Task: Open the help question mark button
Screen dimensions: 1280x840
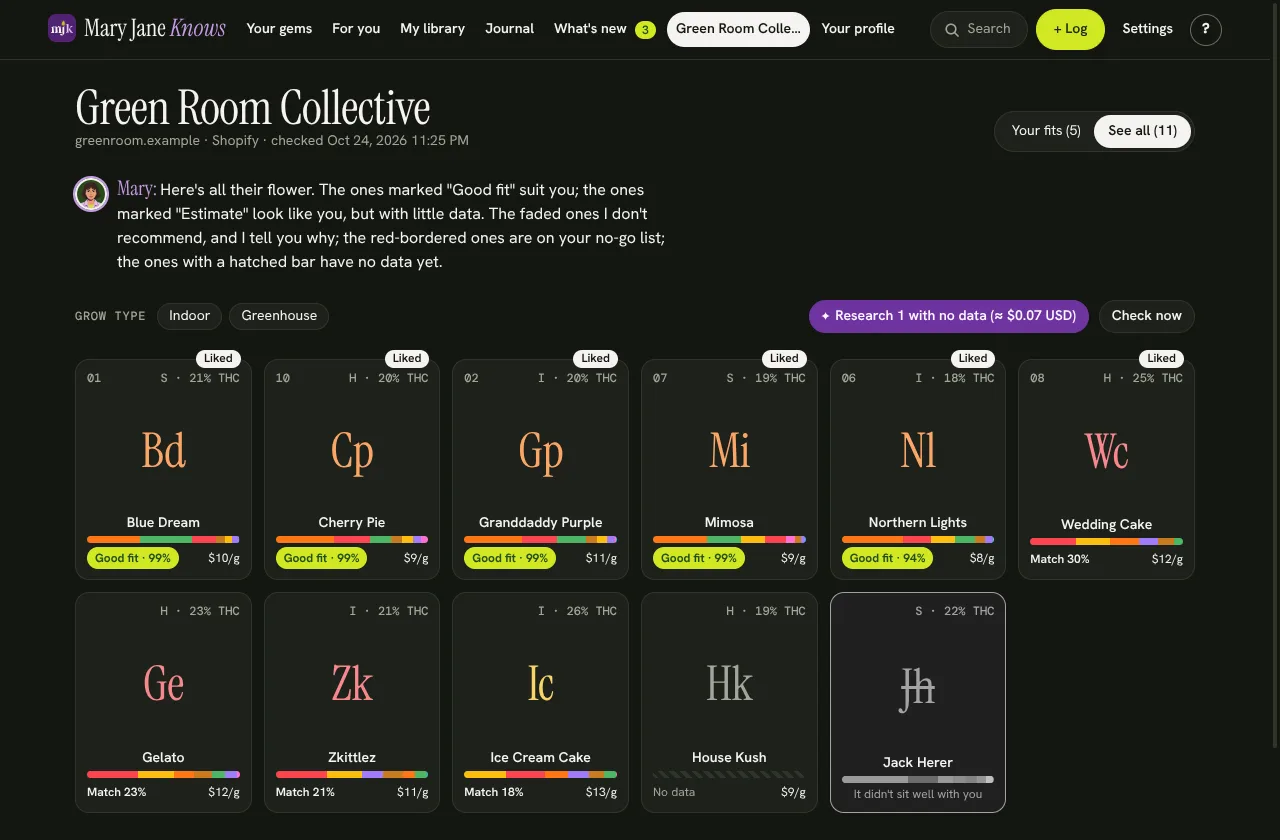Action: 1206,29
